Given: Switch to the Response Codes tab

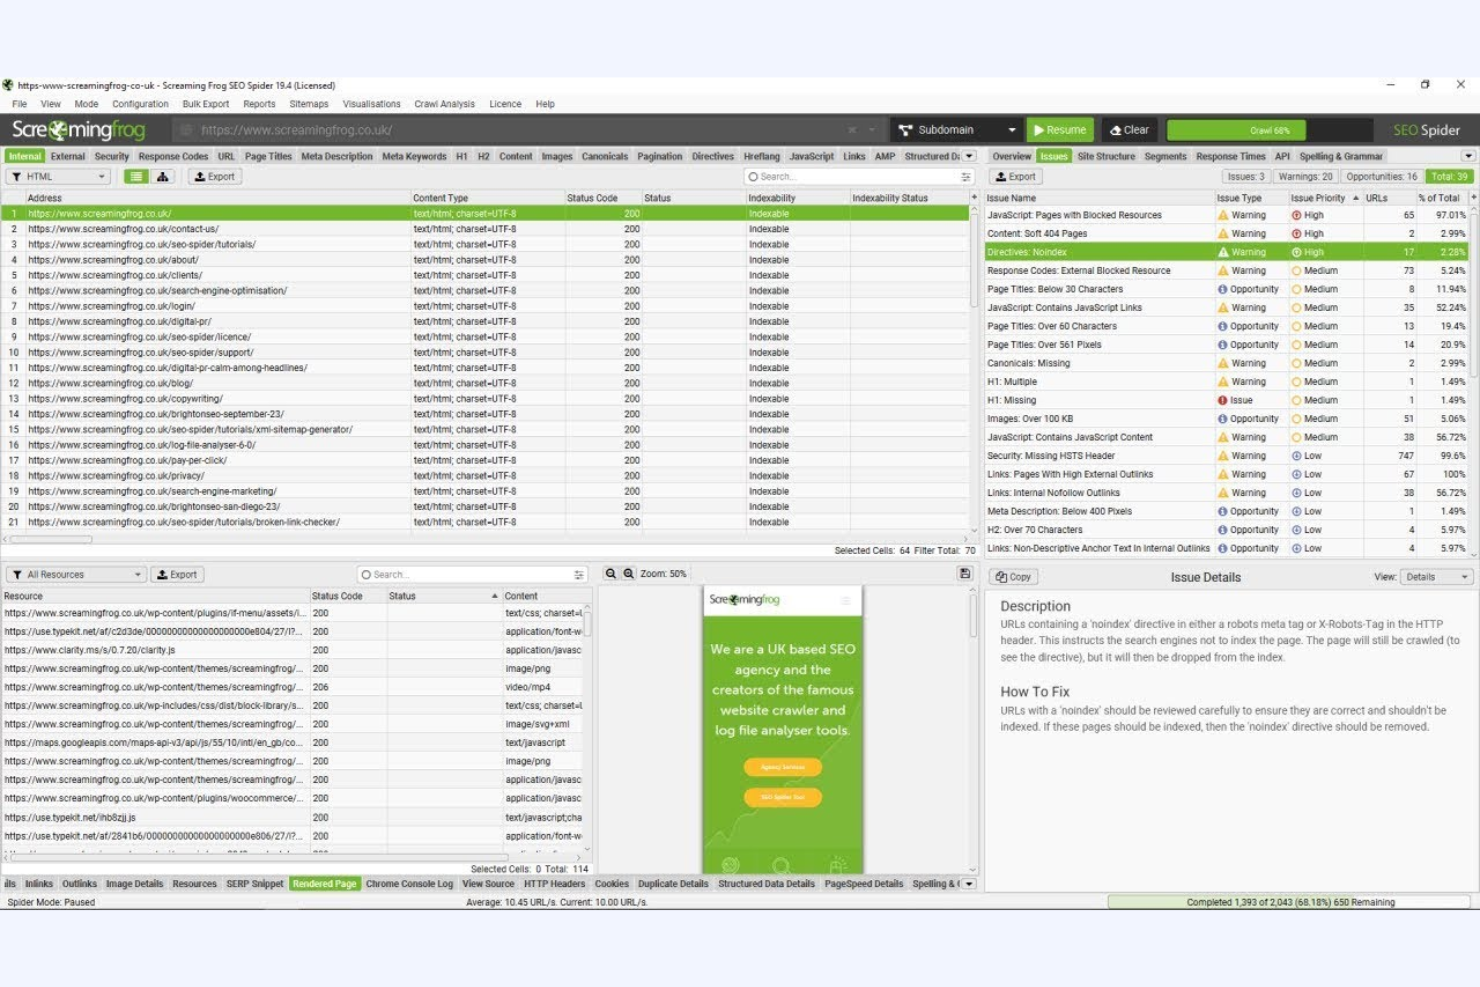Looking at the screenshot, I should (x=173, y=156).
